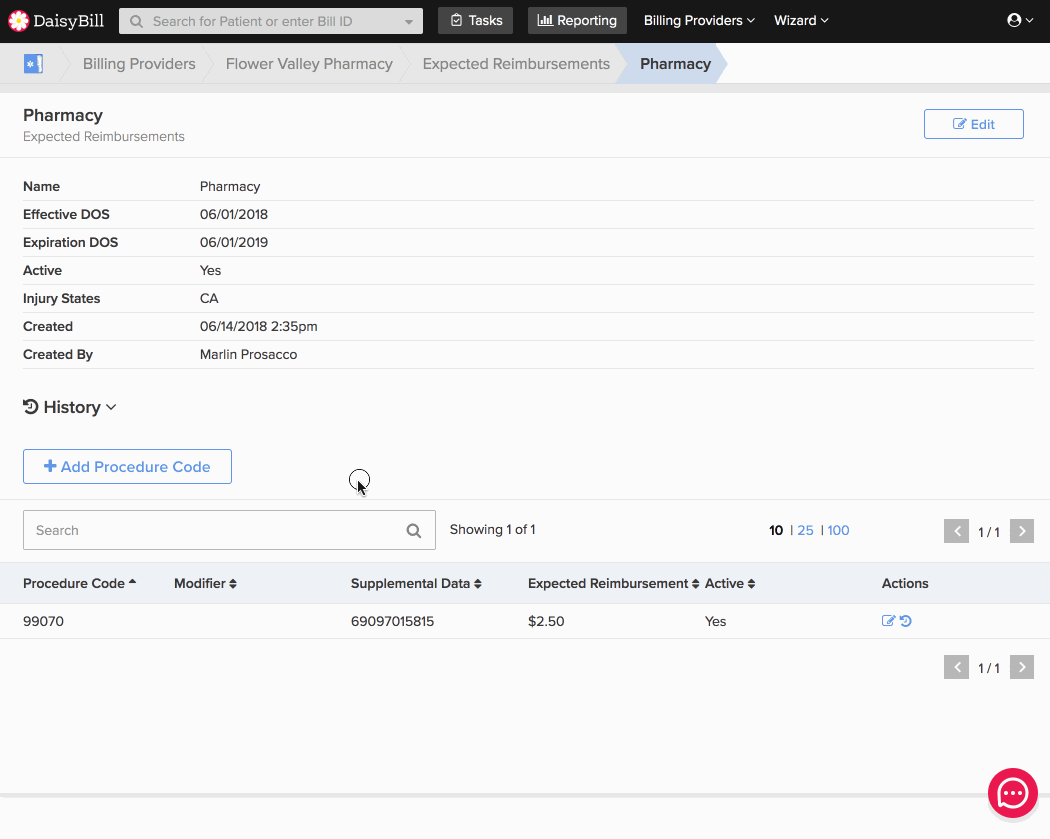Expand the patient search dropdown arrow
The image size is (1050, 839).
tap(408, 21)
